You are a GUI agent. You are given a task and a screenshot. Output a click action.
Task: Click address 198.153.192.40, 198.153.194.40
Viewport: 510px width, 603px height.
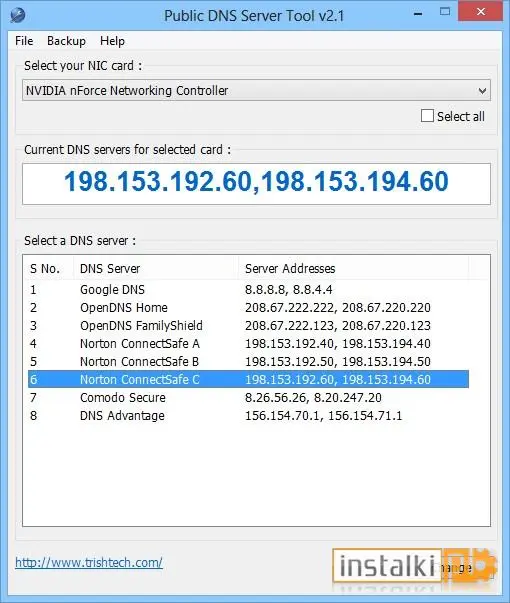[x=338, y=343]
